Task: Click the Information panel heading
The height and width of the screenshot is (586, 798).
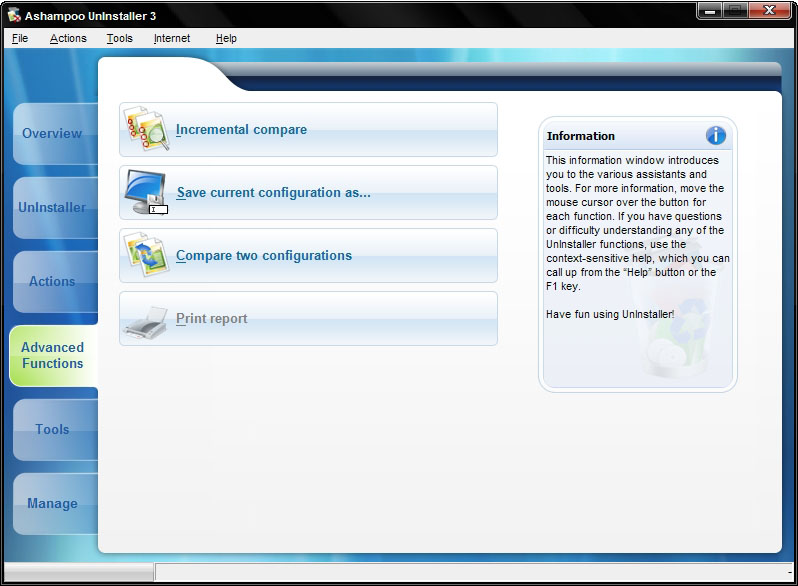Action: (581, 136)
